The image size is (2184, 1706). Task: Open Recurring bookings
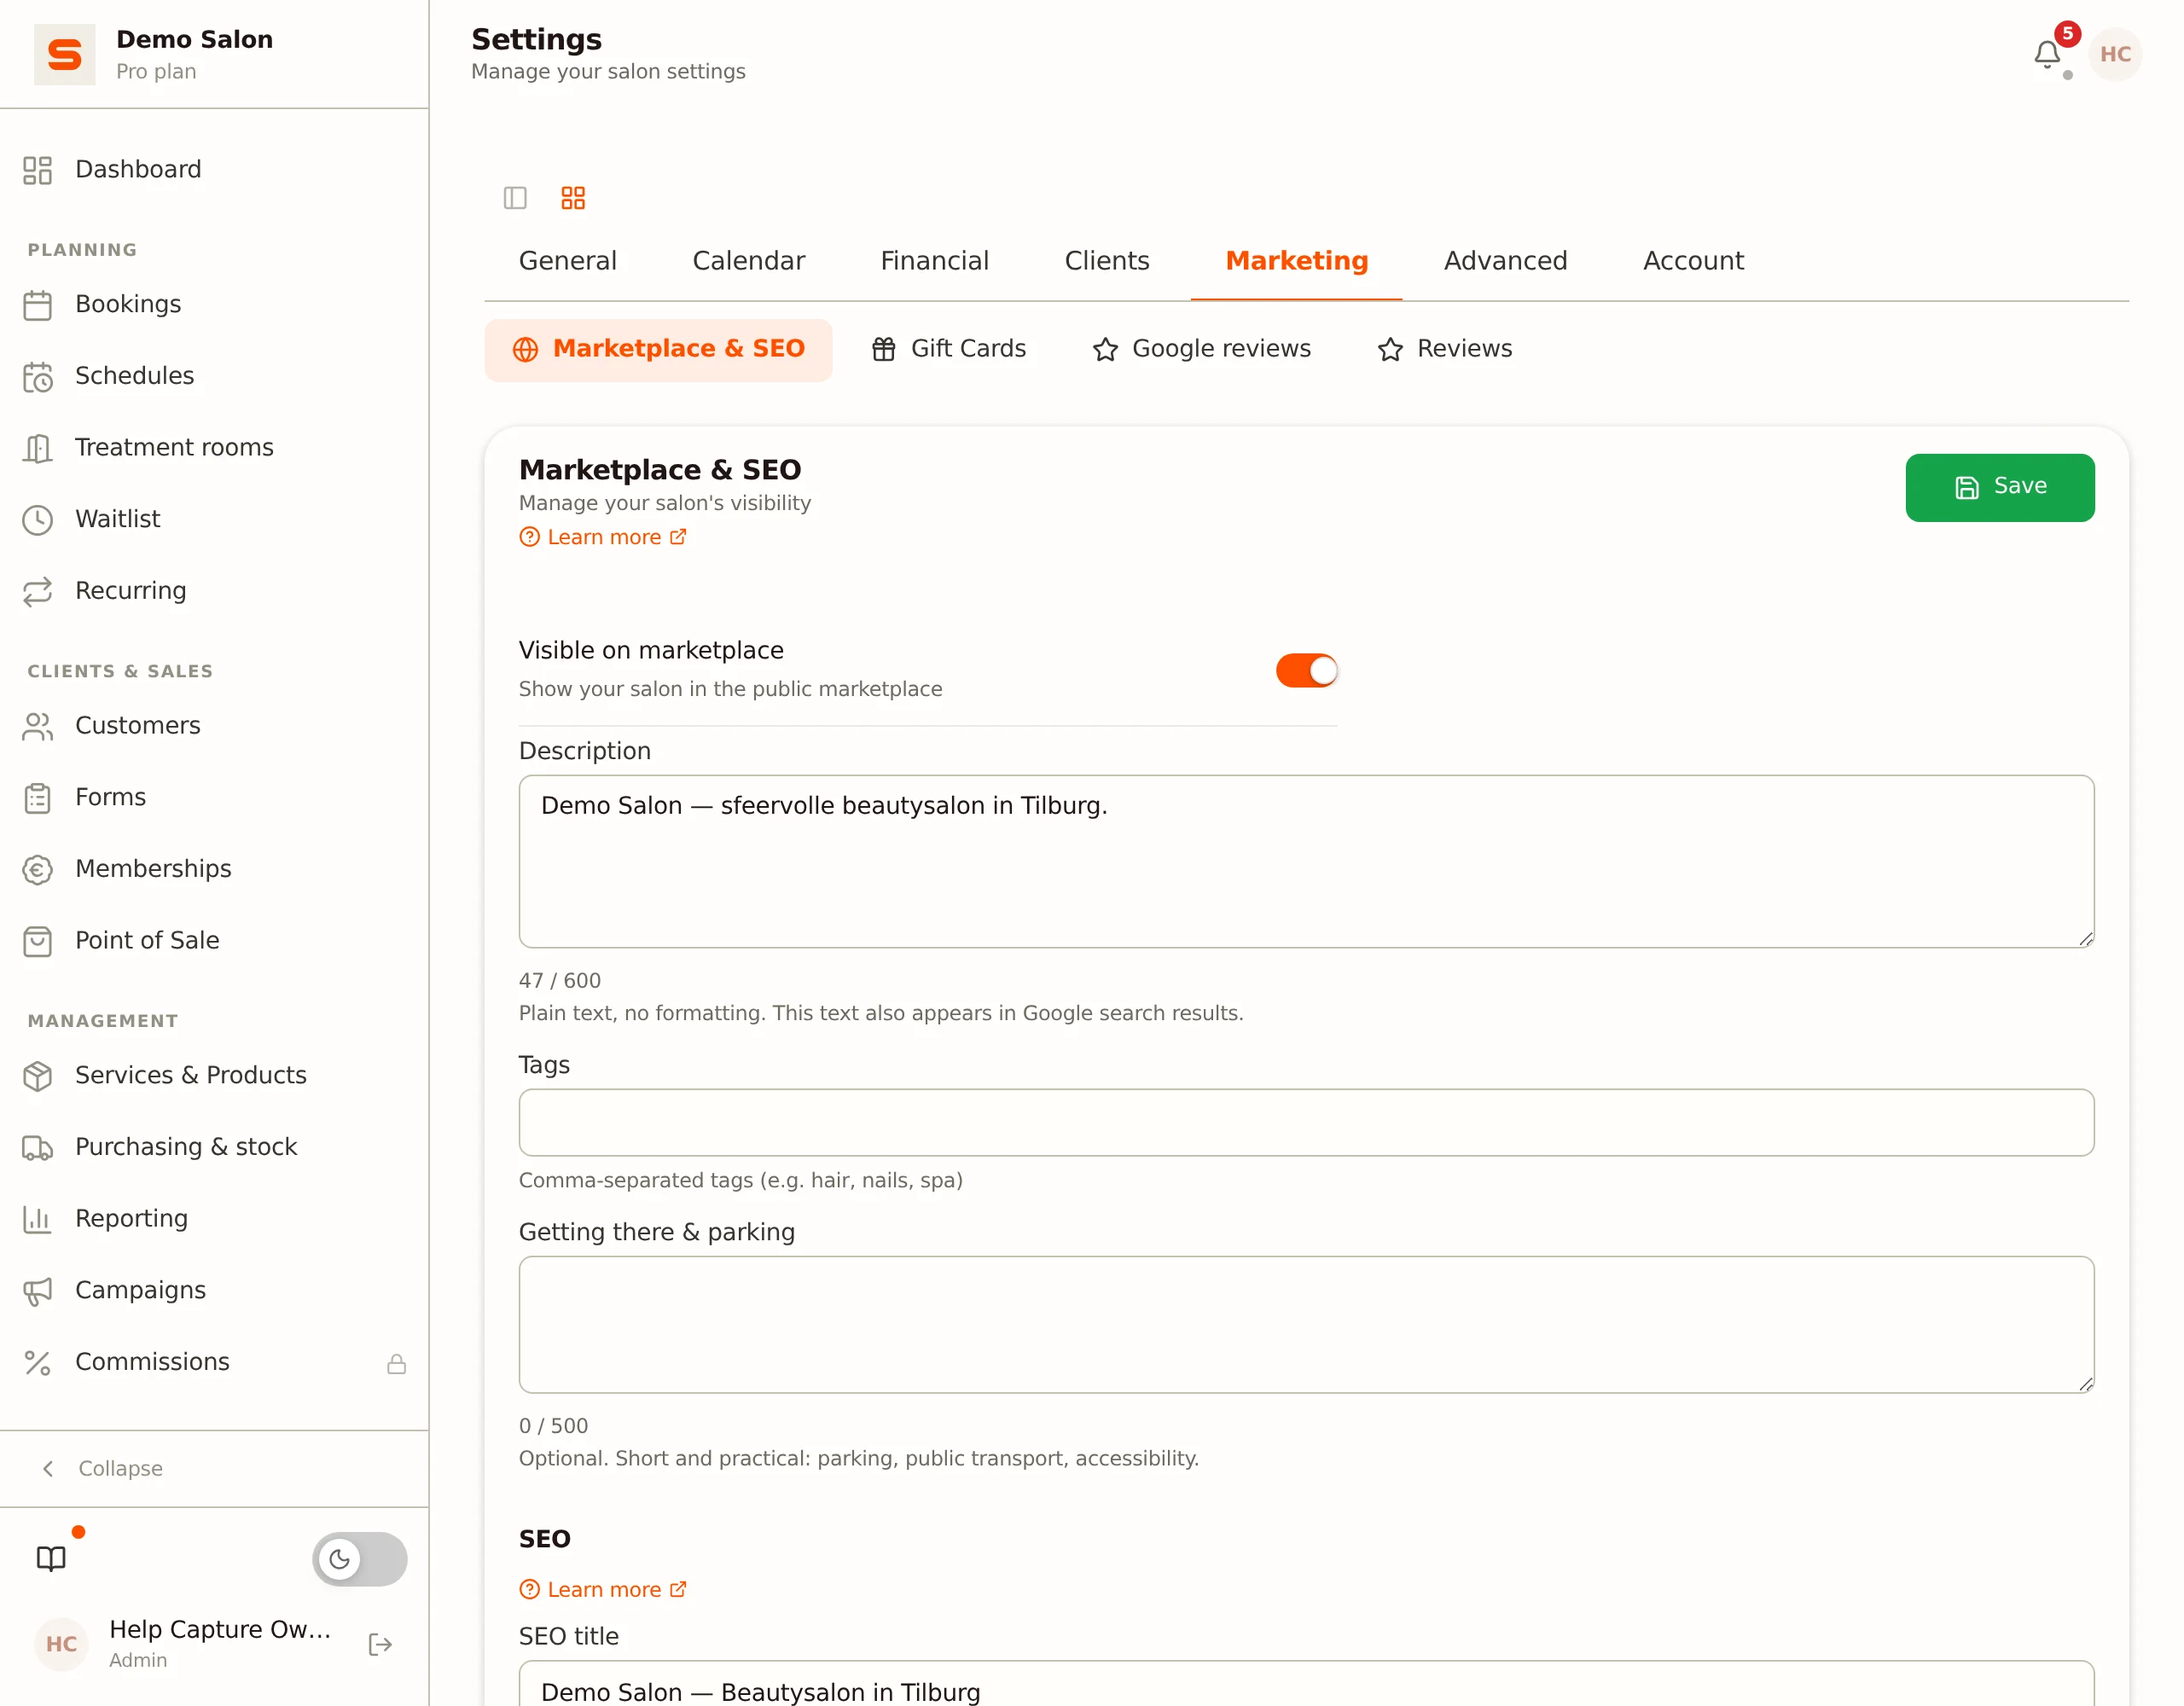coord(214,591)
